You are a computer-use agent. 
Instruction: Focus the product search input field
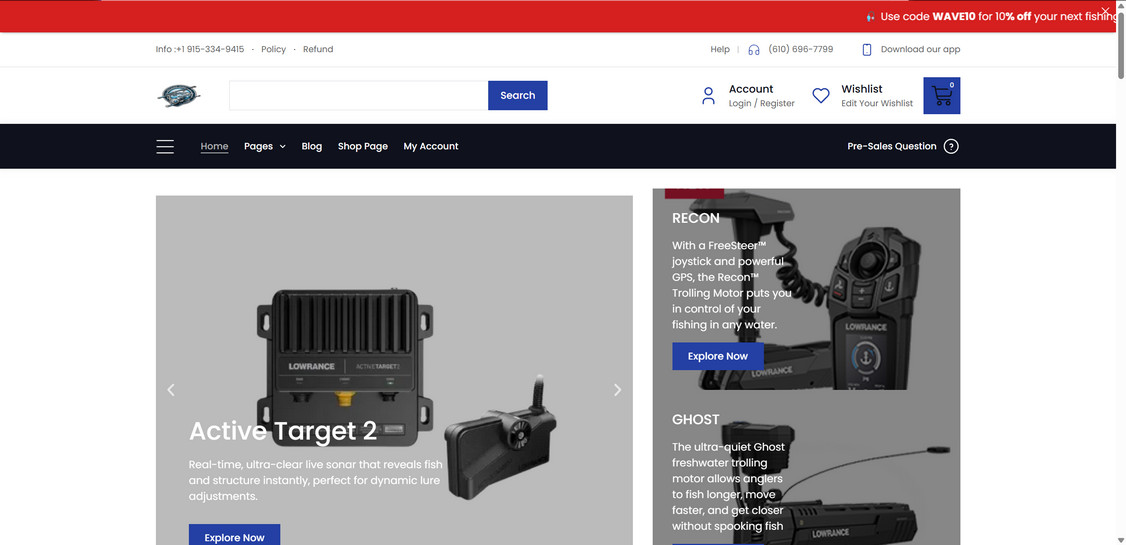(358, 96)
